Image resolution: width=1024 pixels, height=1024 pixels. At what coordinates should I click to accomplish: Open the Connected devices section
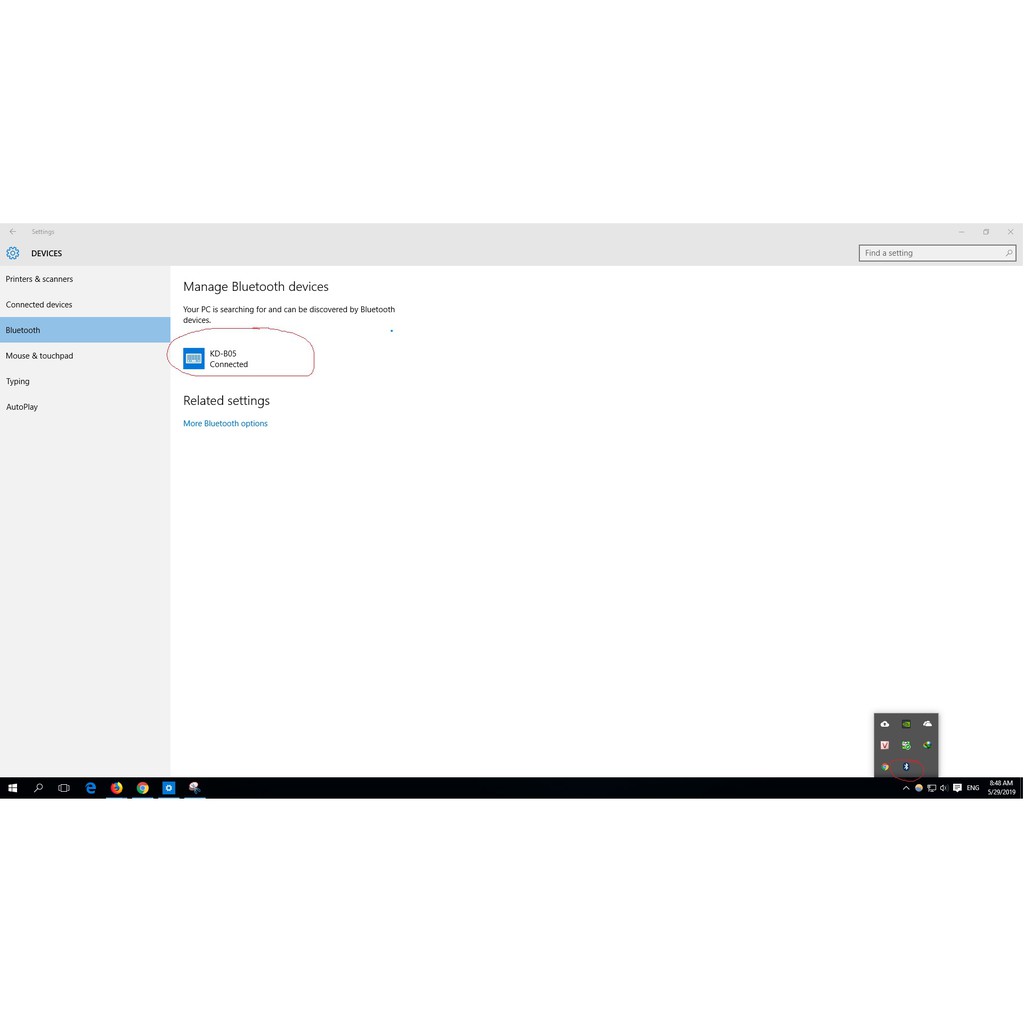click(x=39, y=305)
